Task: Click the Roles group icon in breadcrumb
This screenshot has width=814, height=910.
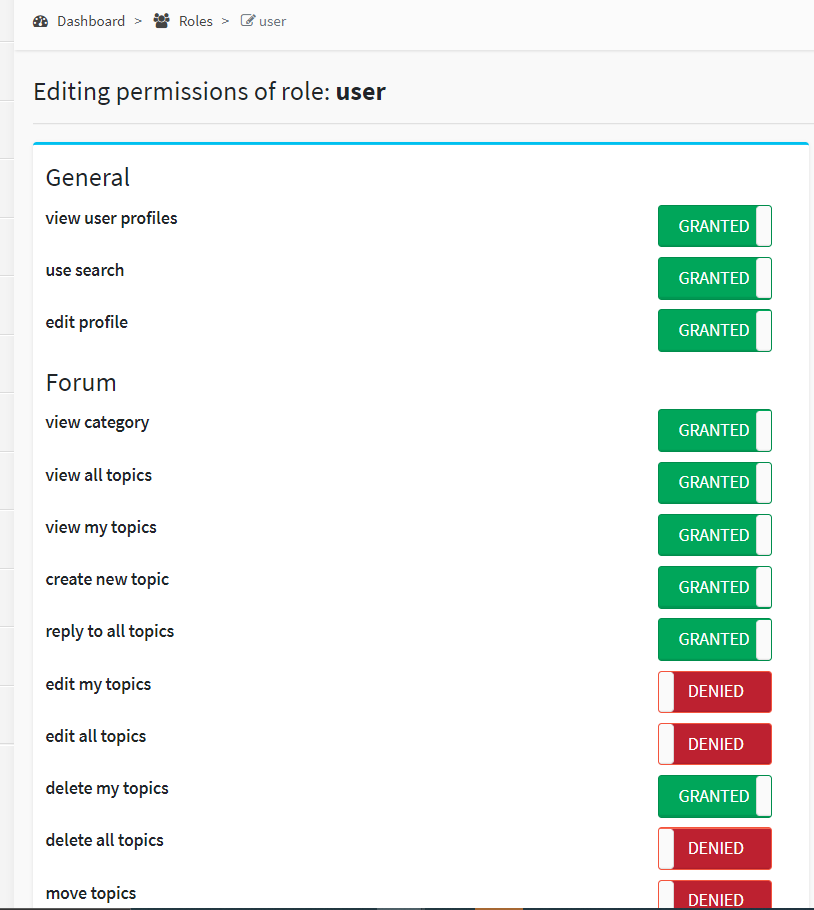Action: (x=161, y=21)
